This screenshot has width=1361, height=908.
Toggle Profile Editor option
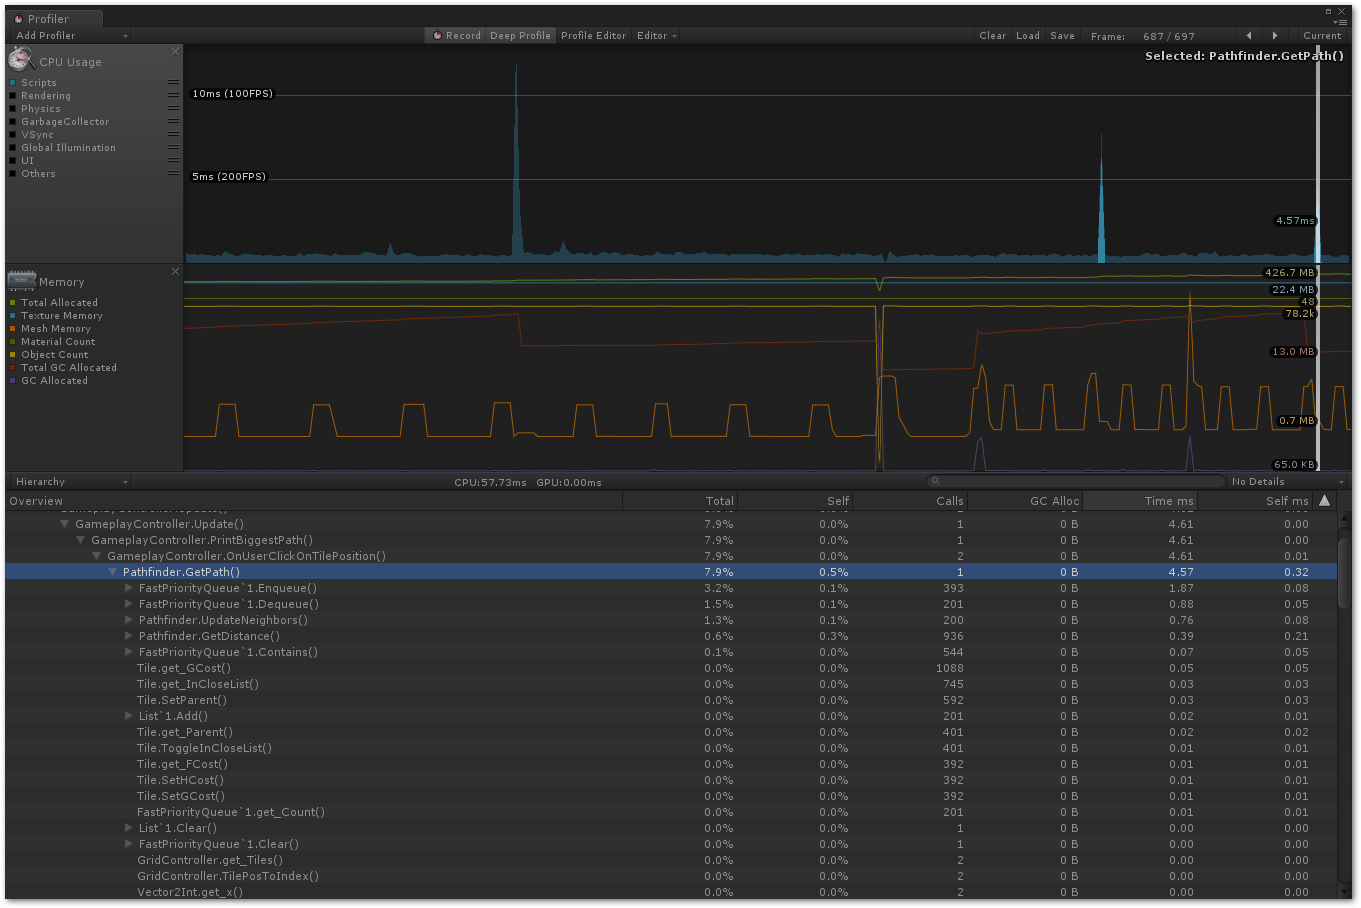click(x=593, y=35)
